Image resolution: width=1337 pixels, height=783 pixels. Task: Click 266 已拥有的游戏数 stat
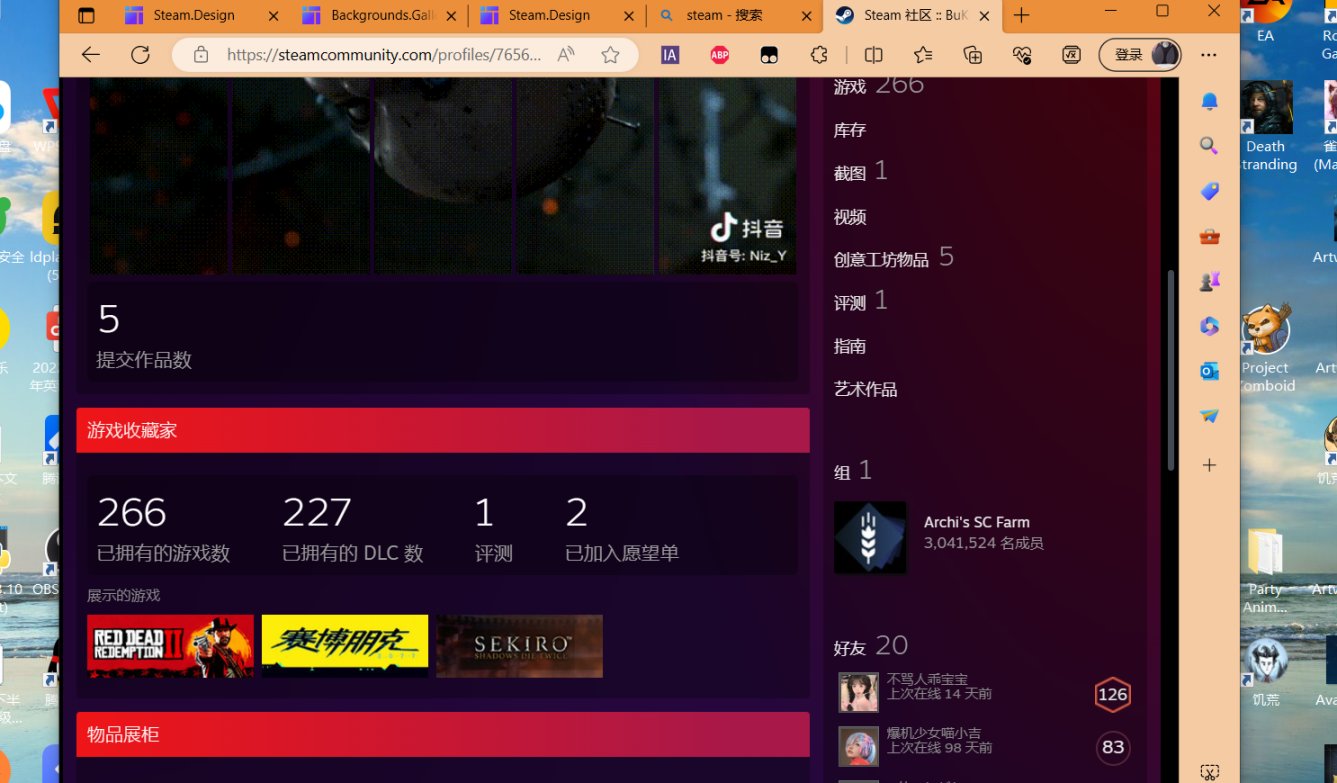164,528
